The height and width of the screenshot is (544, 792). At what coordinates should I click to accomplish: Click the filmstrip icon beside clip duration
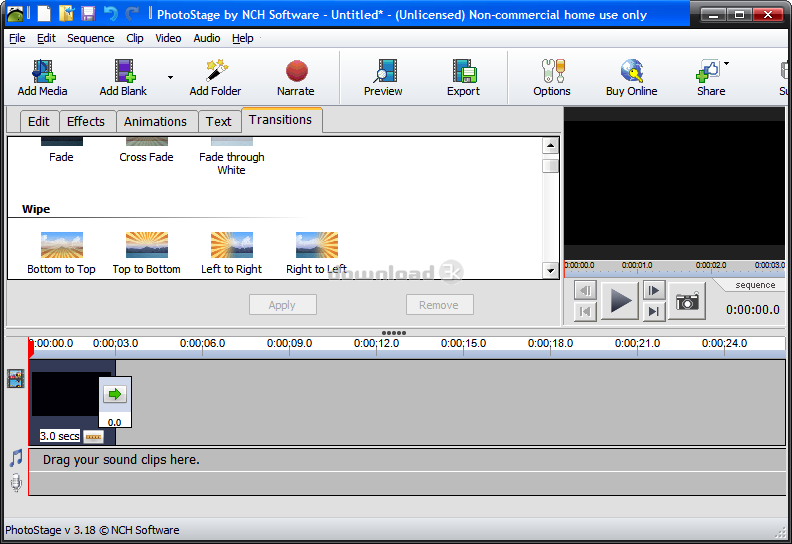coord(93,437)
